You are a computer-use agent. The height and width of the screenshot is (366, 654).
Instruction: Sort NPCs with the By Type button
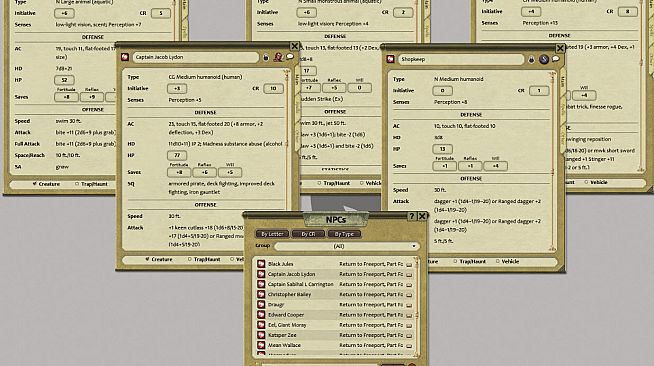click(344, 234)
